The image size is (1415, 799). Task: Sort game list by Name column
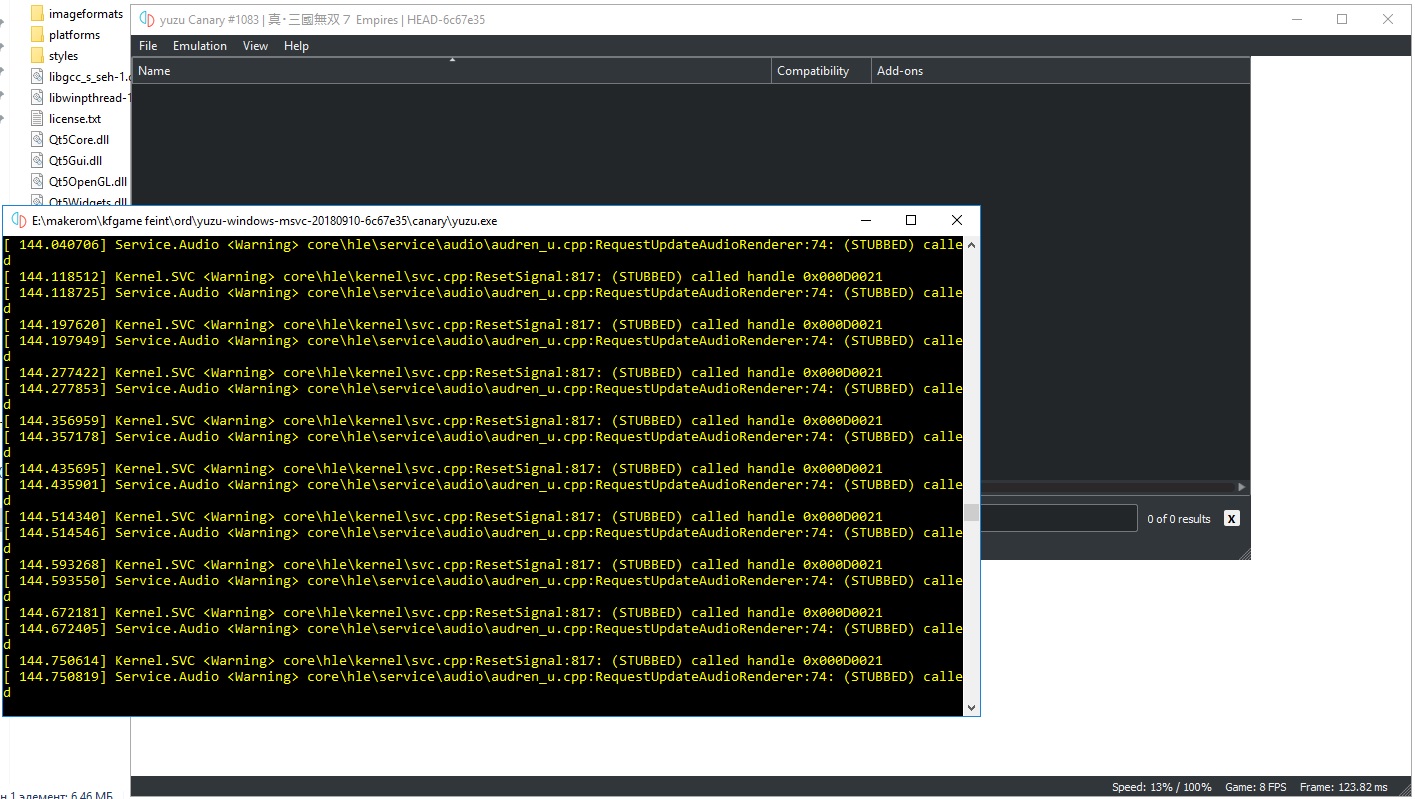(451, 71)
